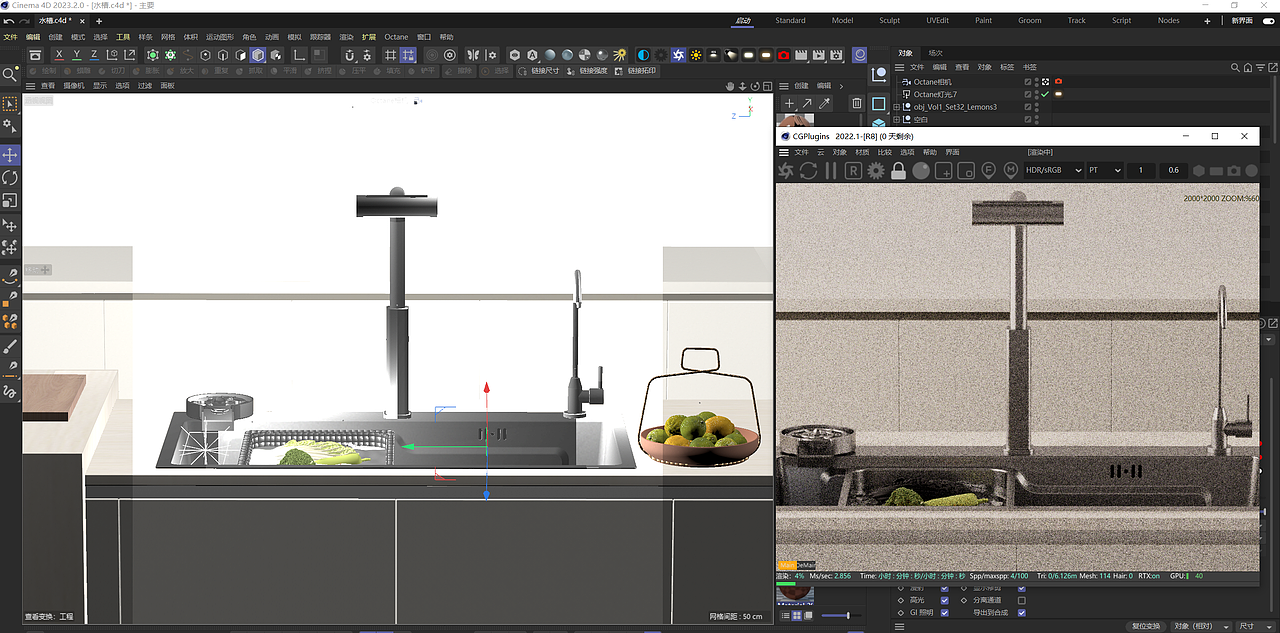Open the HDR/sRGB dropdown
This screenshot has width=1280, height=633.
coord(1054,170)
